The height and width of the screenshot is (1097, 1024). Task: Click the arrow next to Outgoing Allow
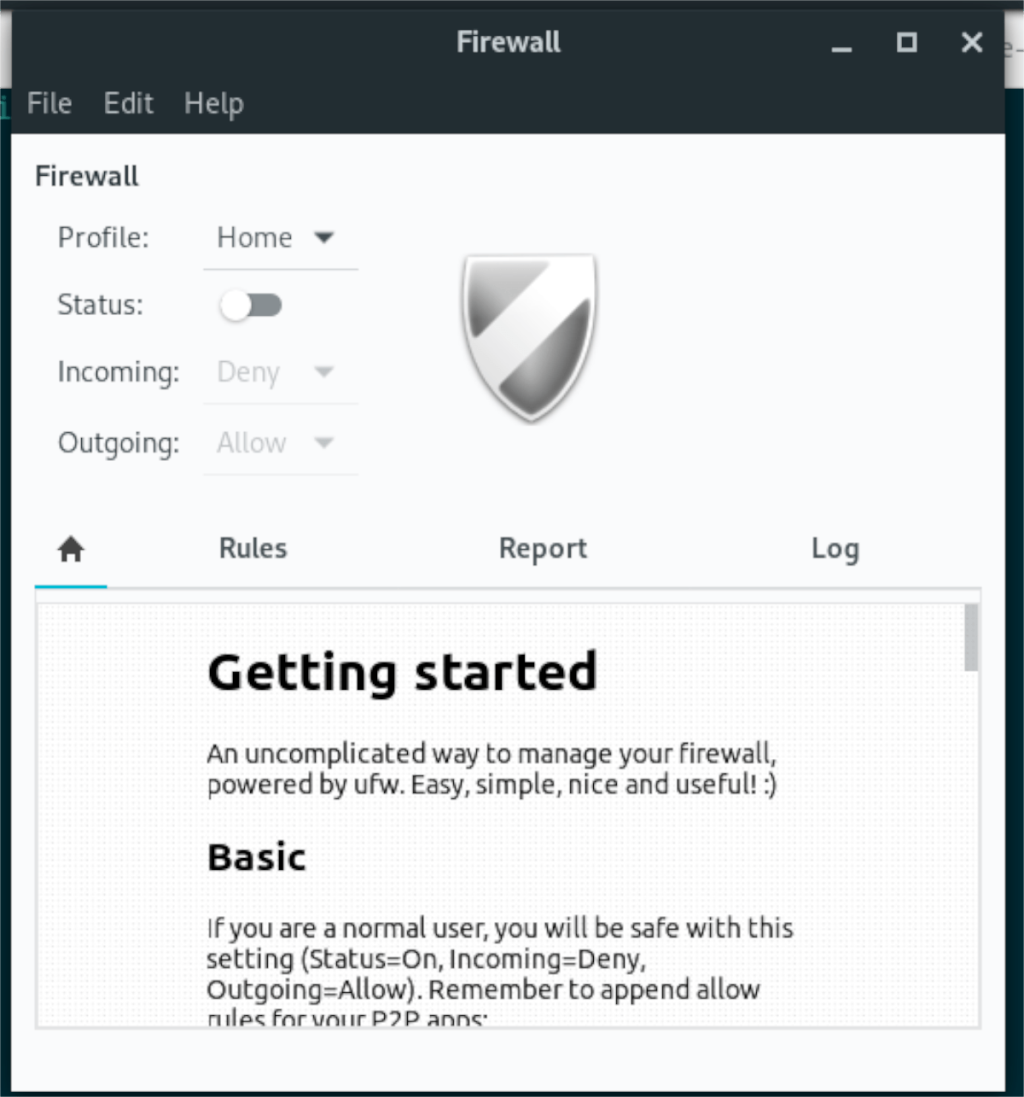(x=325, y=442)
